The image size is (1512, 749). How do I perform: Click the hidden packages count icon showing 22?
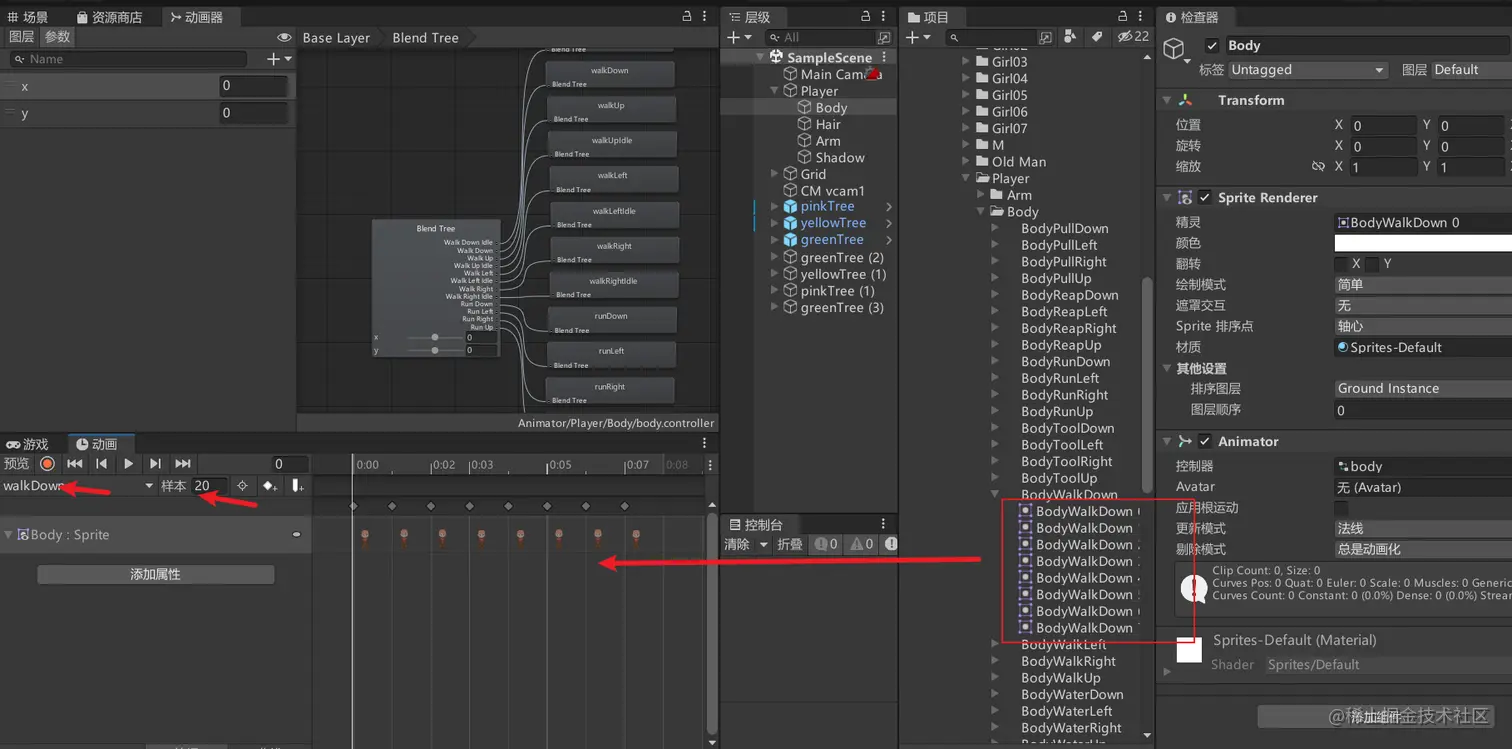[x=1133, y=37]
